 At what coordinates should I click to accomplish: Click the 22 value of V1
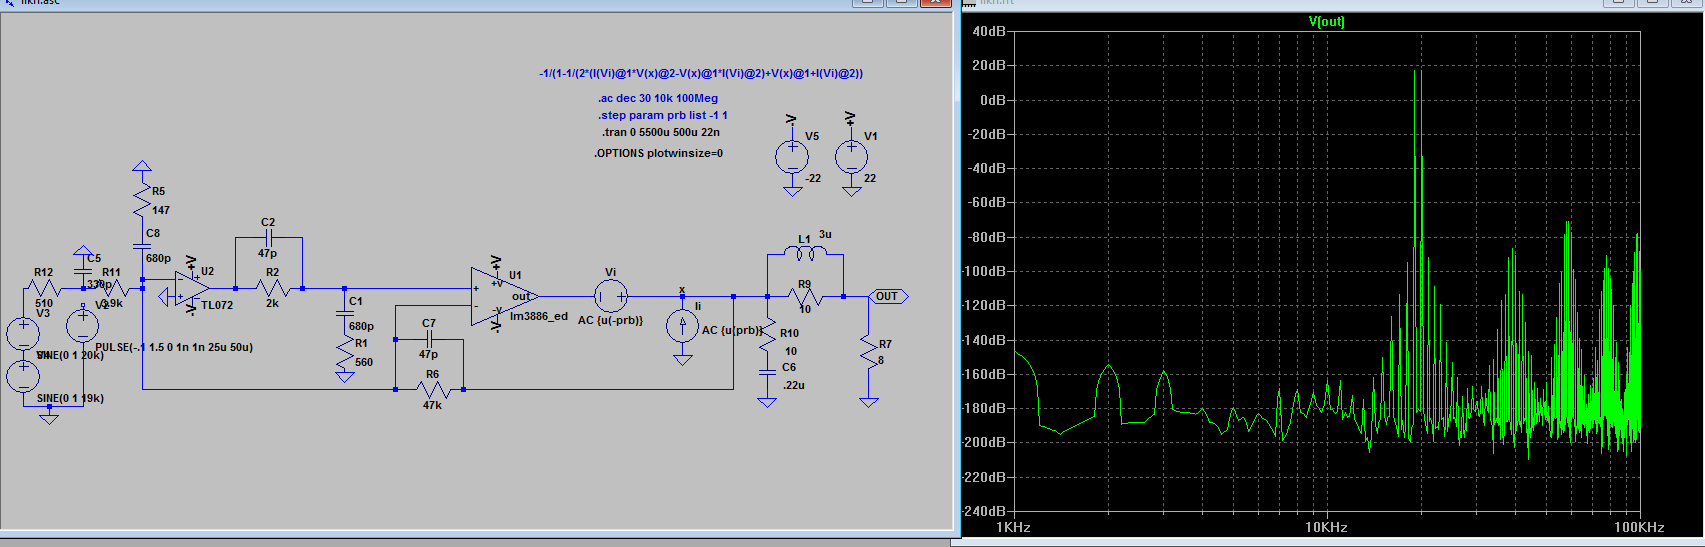[870, 178]
